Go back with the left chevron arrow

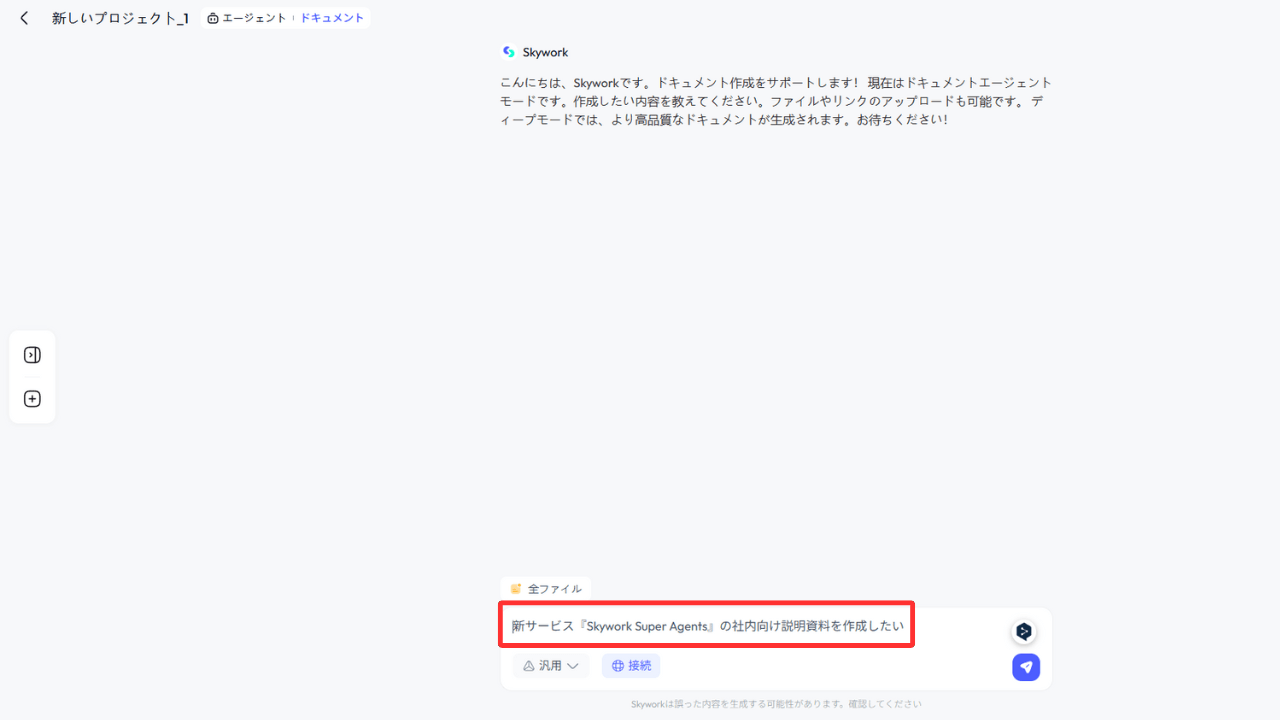(x=25, y=18)
